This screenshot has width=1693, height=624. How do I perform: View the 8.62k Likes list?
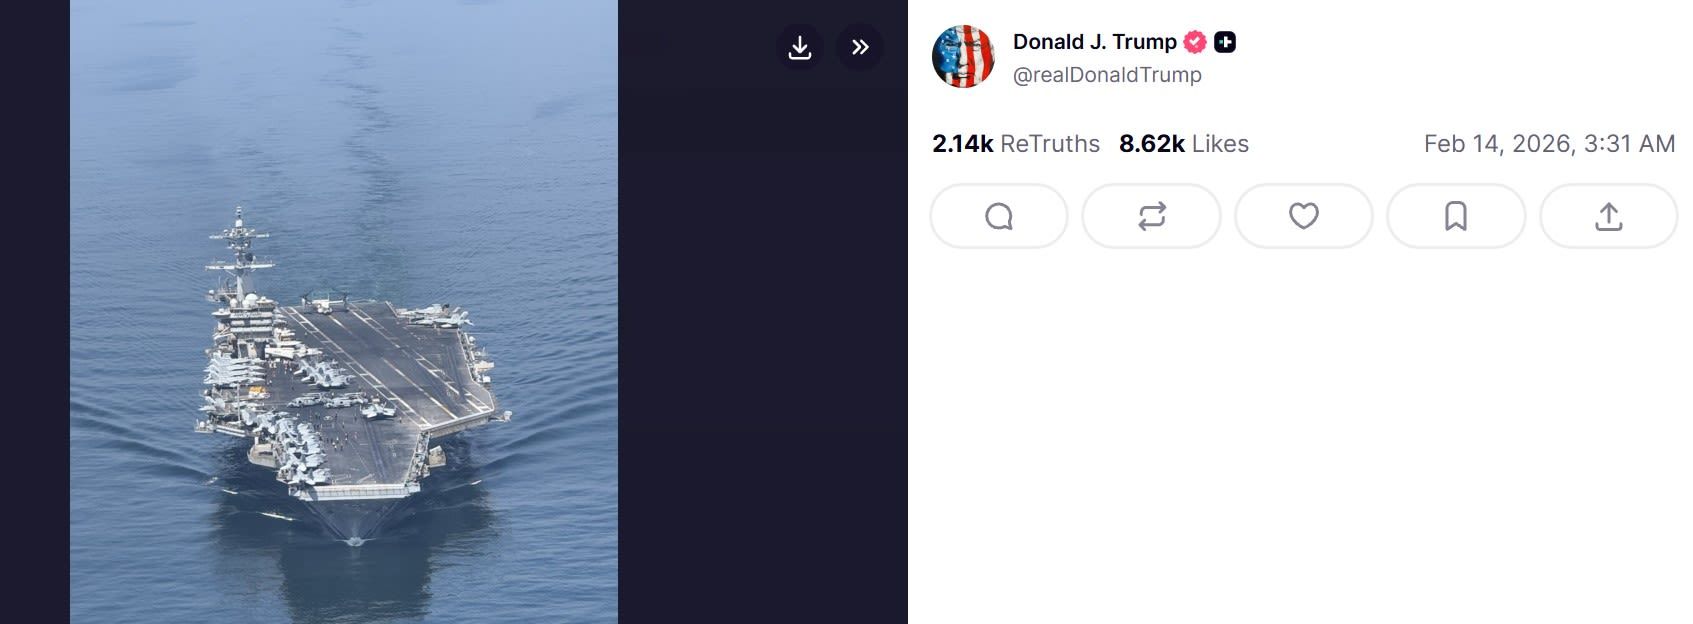(1184, 144)
